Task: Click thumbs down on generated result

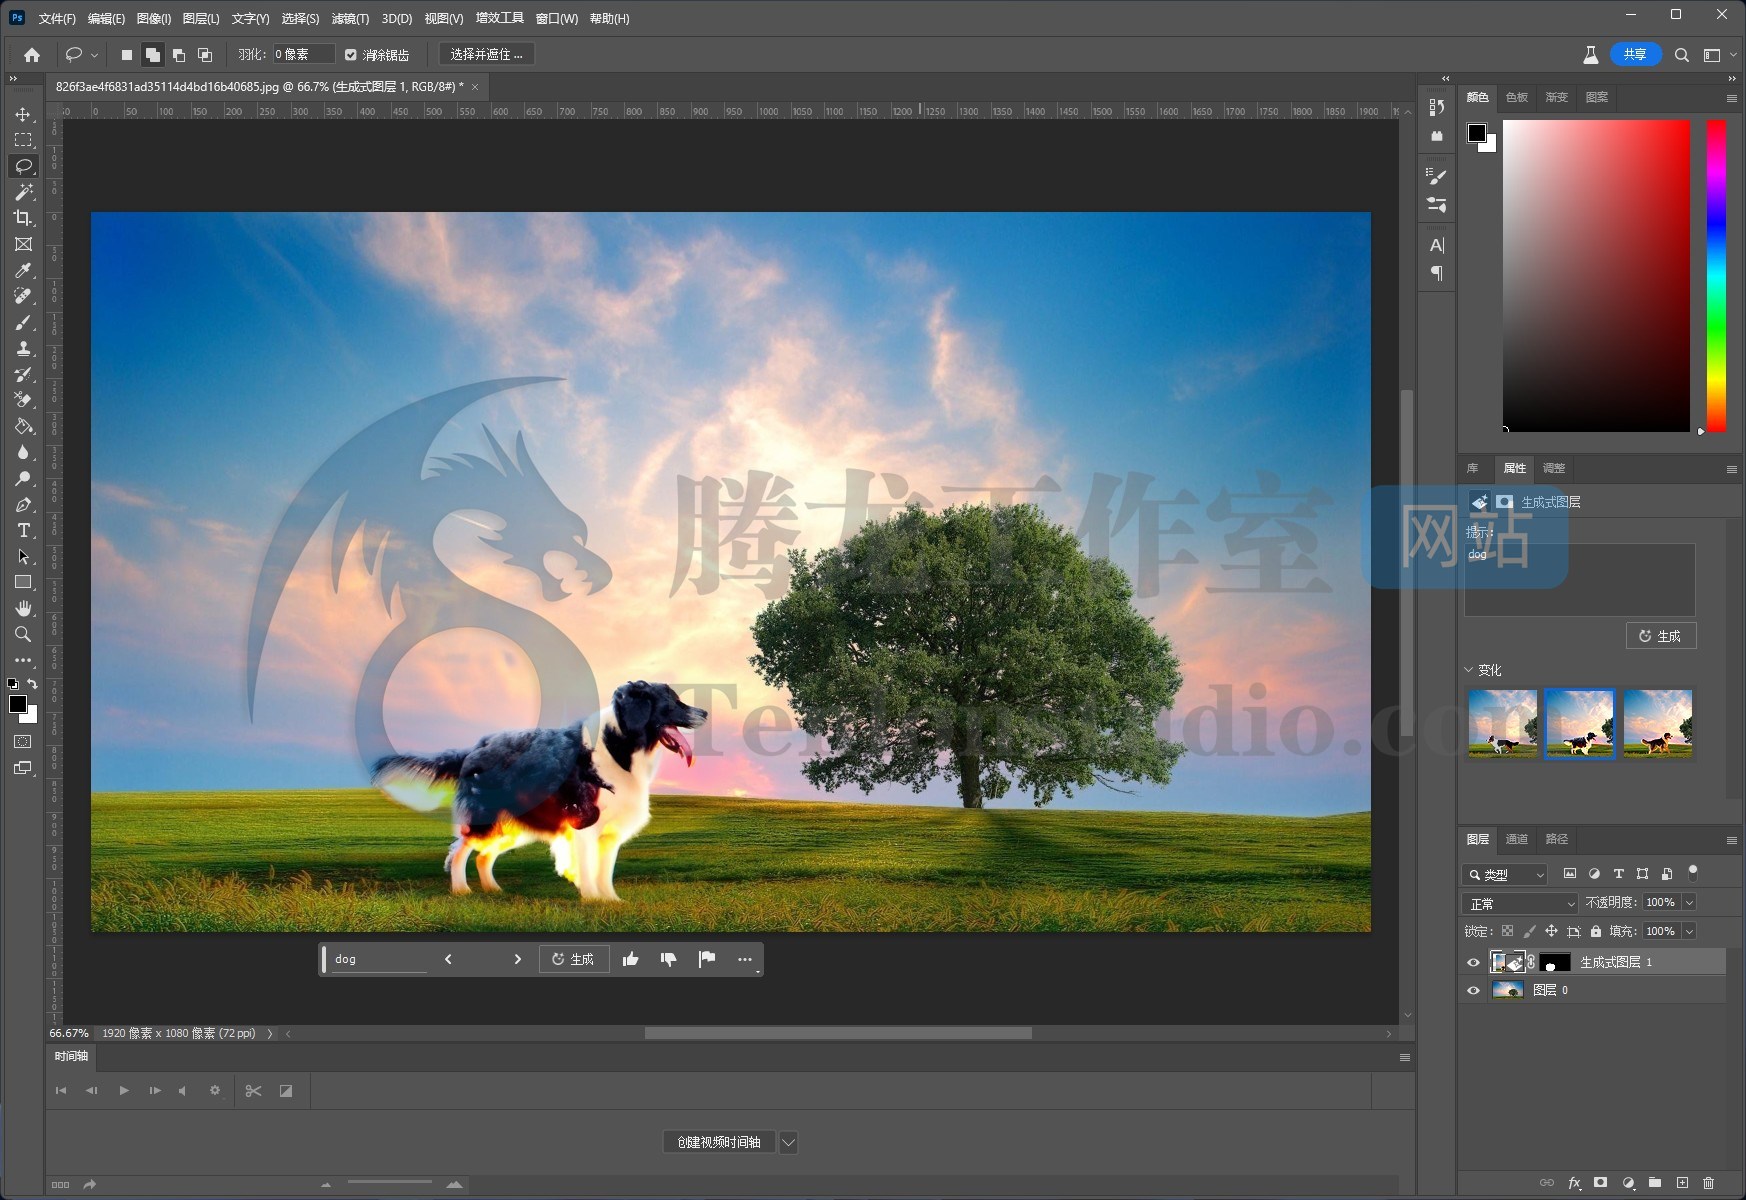Action: [668, 959]
